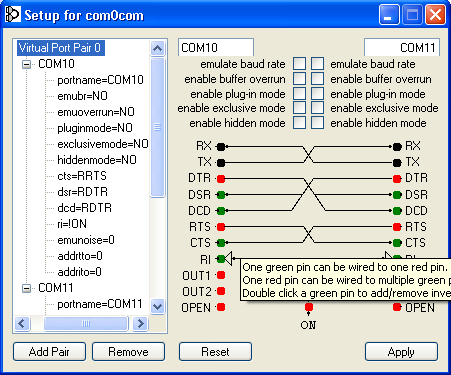Click the COM11 port name field
Image resolution: width=451 pixels, height=375 pixels.
coord(402,48)
